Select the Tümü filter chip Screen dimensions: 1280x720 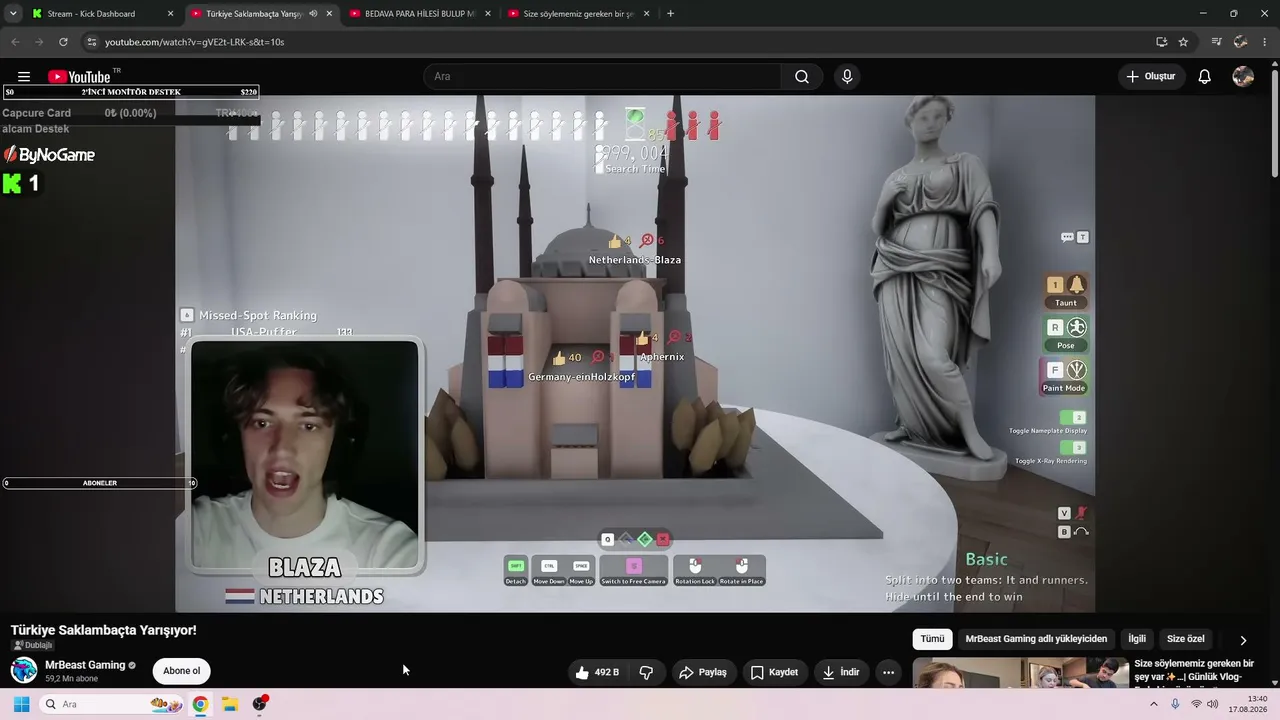(x=932, y=639)
